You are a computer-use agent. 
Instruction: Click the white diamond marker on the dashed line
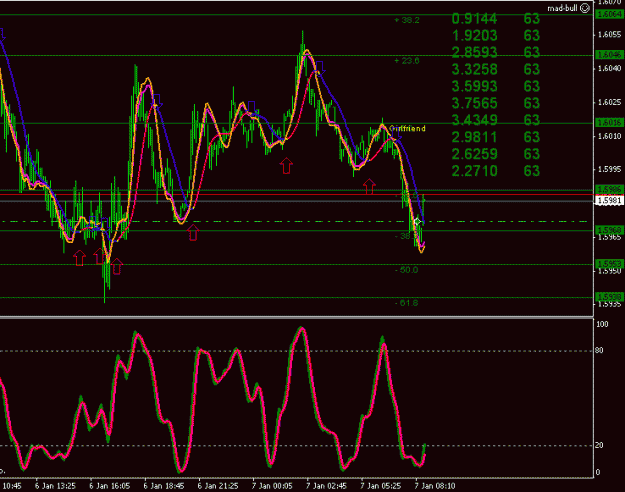(x=417, y=221)
